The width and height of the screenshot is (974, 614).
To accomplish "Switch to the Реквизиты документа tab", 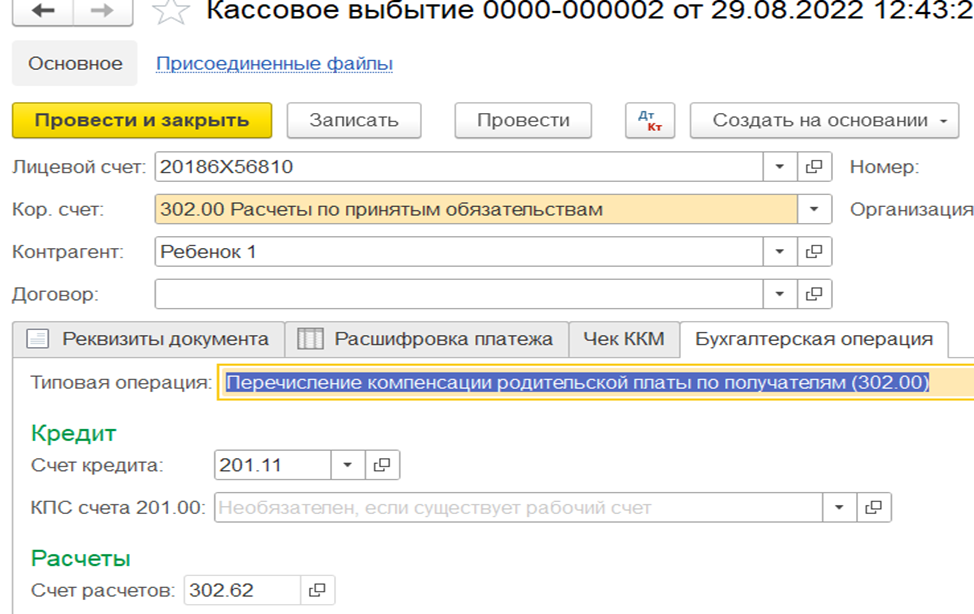I will click(148, 339).
